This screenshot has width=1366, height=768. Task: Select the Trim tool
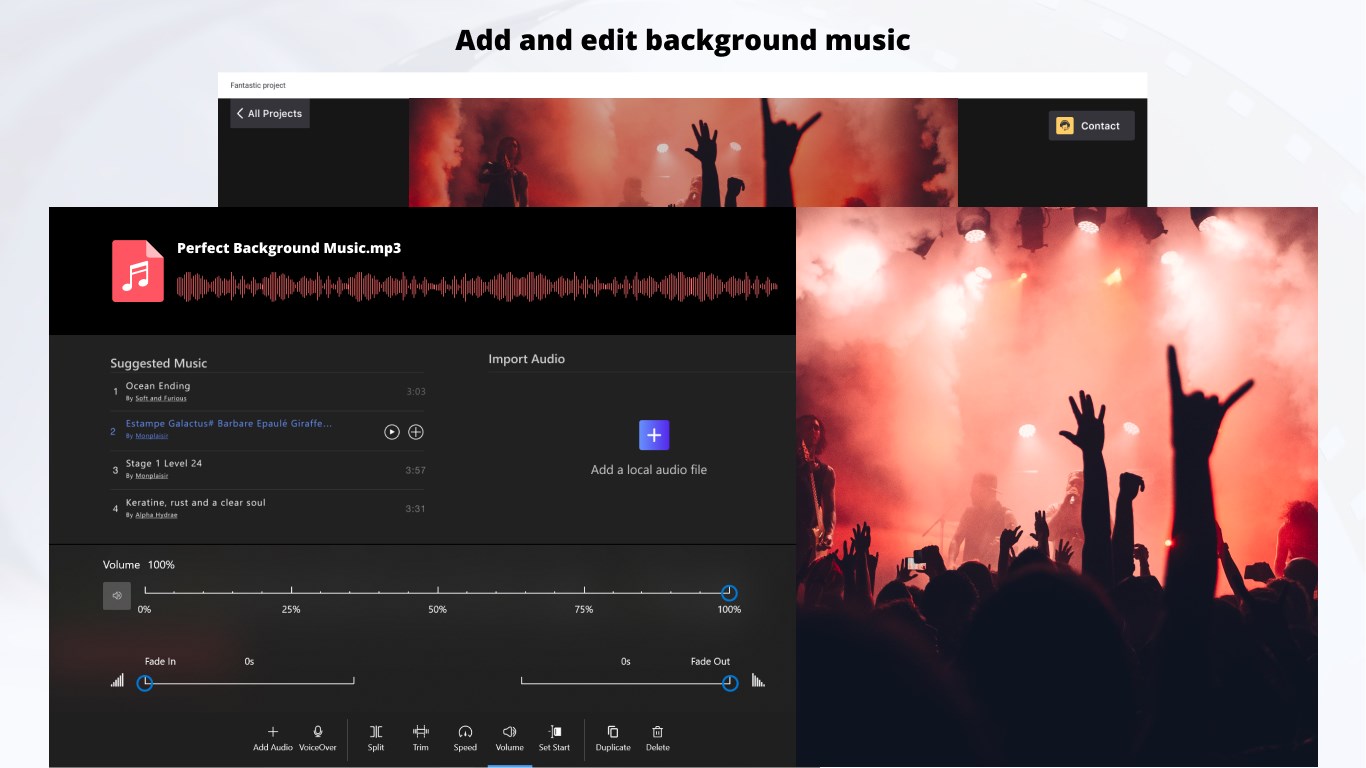[x=420, y=739]
